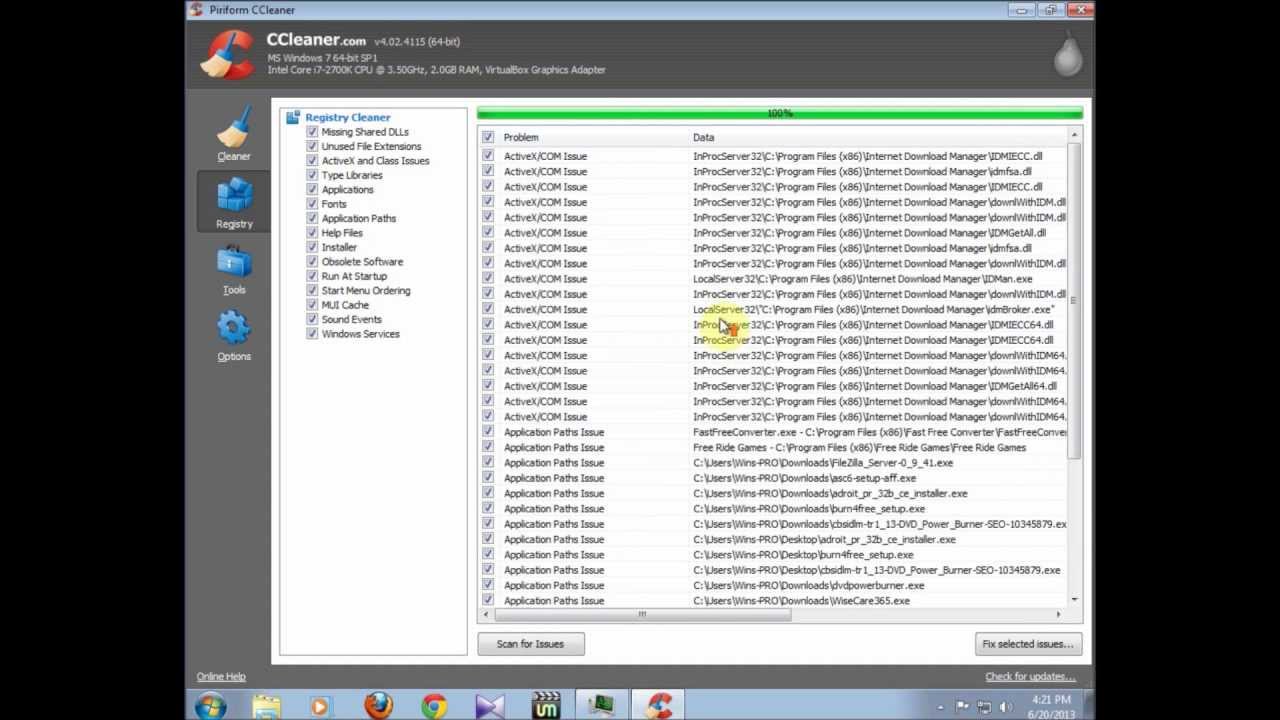Click the scroll-right arrow of results list
1280x720 pixels.
(x=1058, y=615)
